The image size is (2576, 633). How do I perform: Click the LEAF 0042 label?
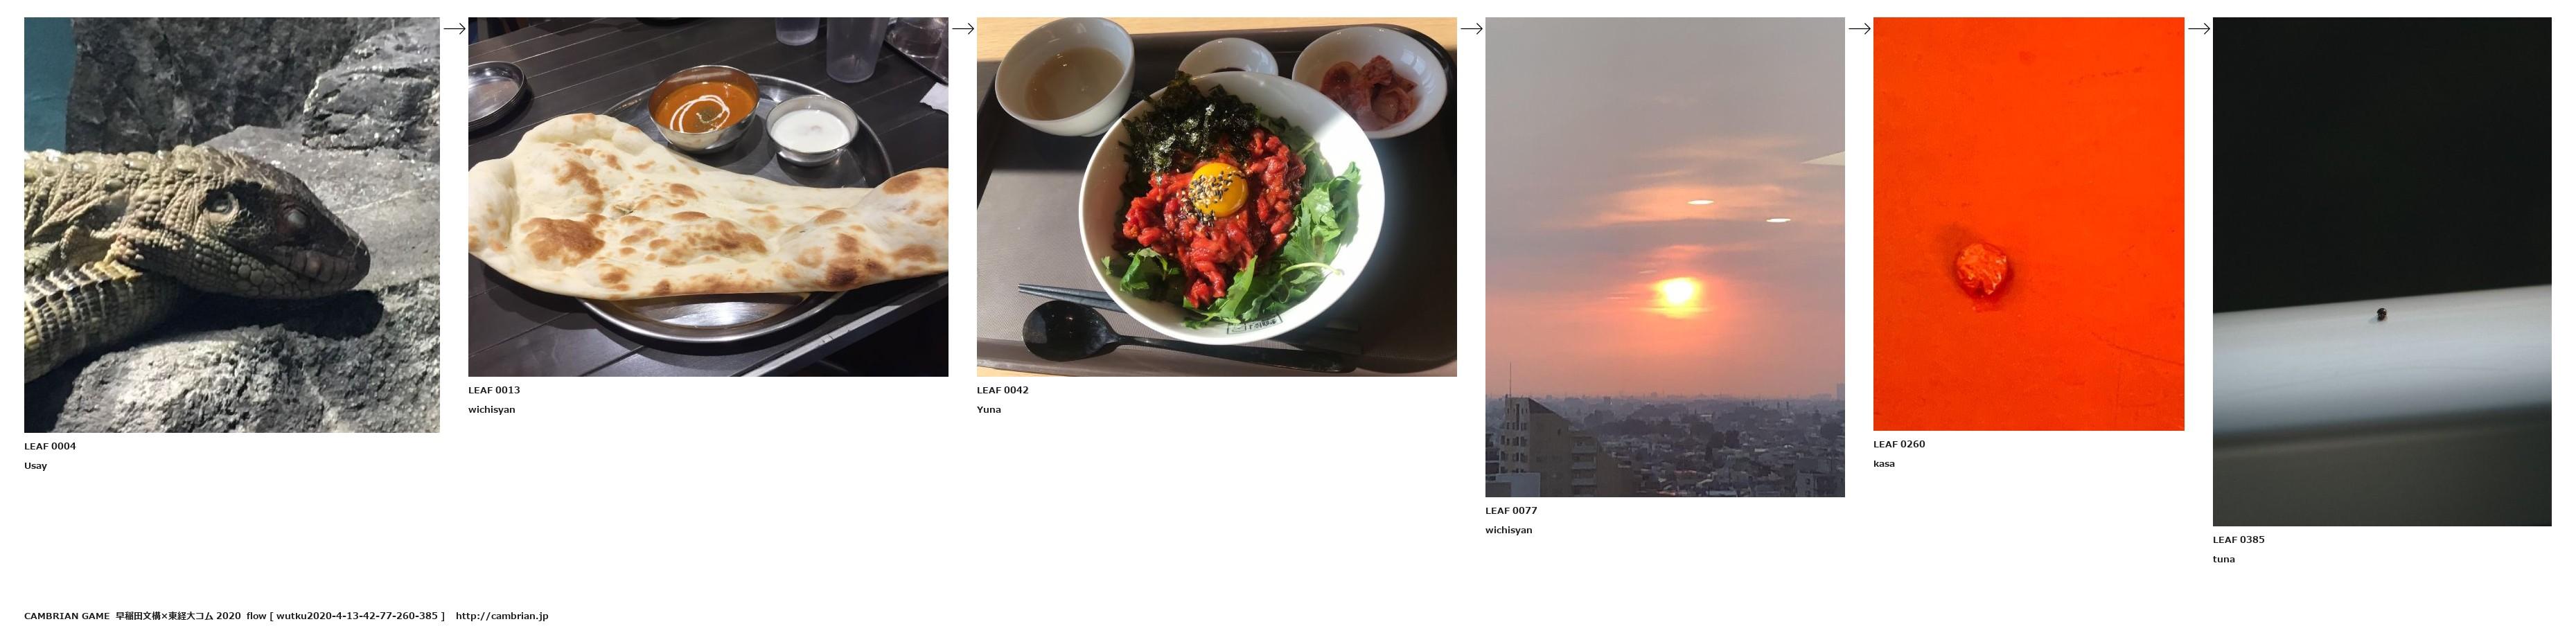1003,391
